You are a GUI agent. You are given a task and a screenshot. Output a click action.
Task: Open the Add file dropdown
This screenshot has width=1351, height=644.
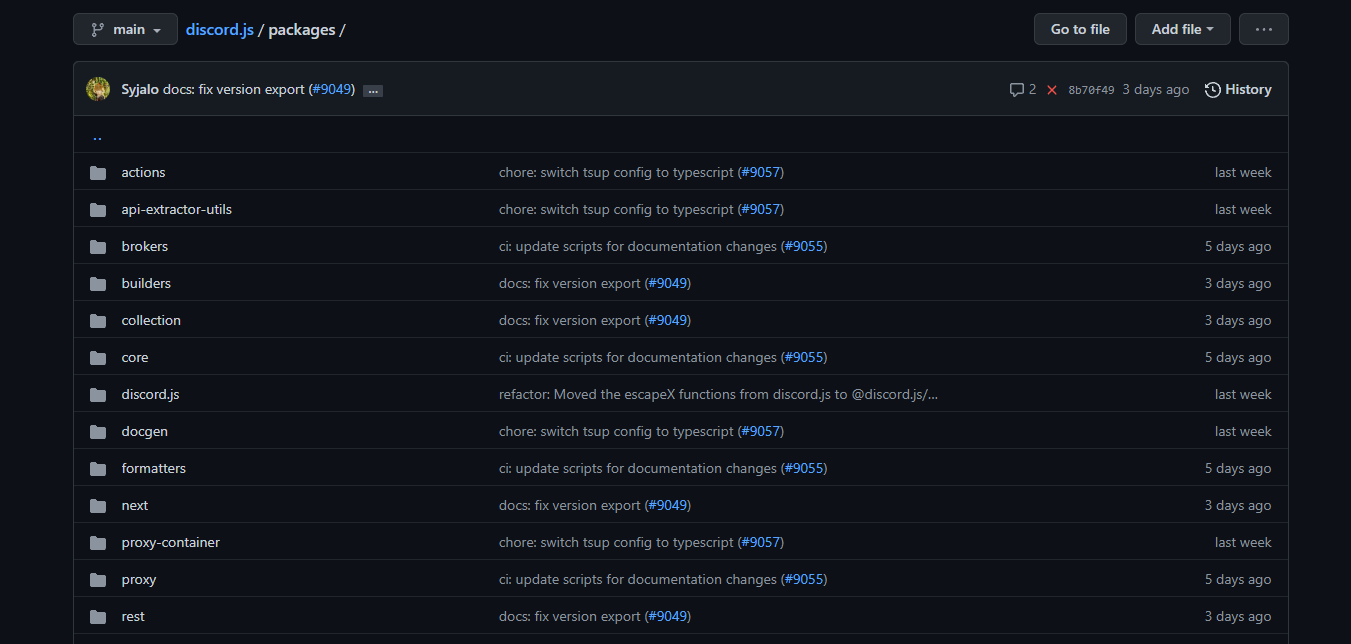tap(1182, 29)
